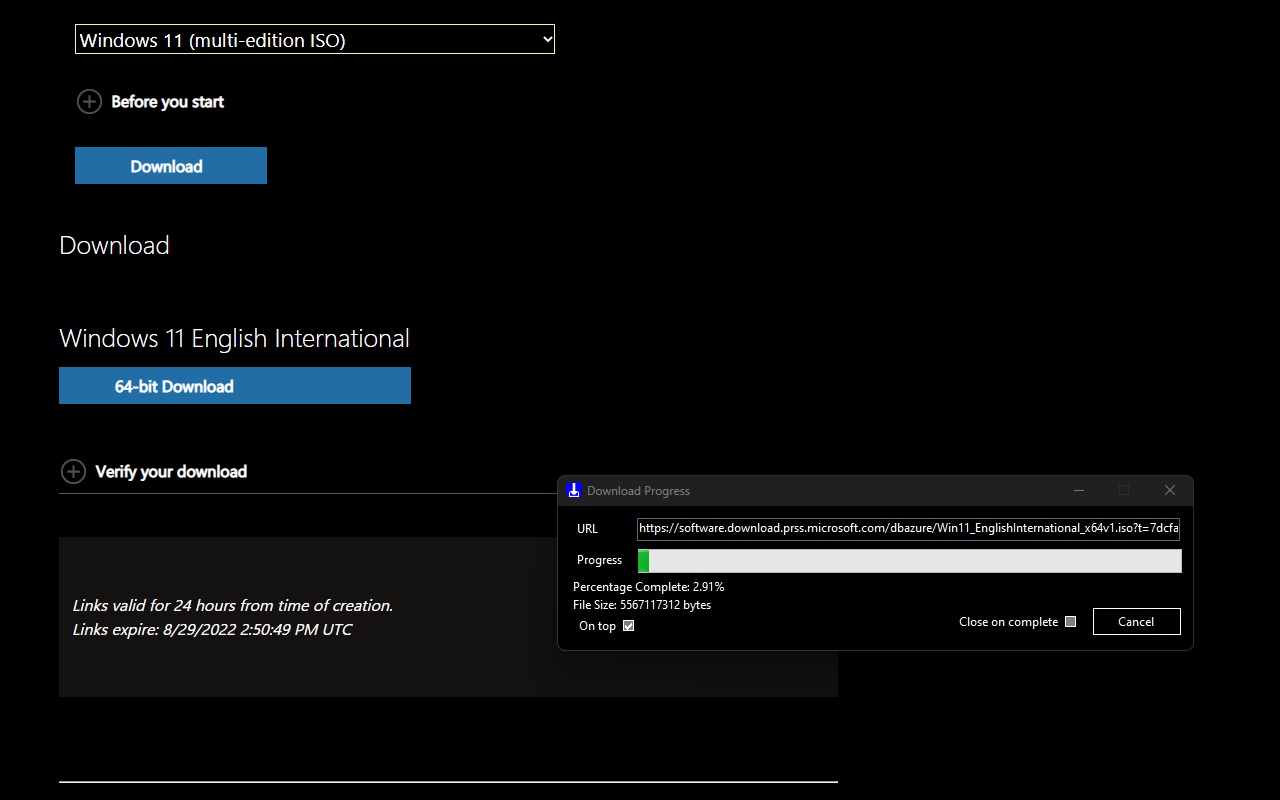Click the blue Download button

(x=171, y=166)
